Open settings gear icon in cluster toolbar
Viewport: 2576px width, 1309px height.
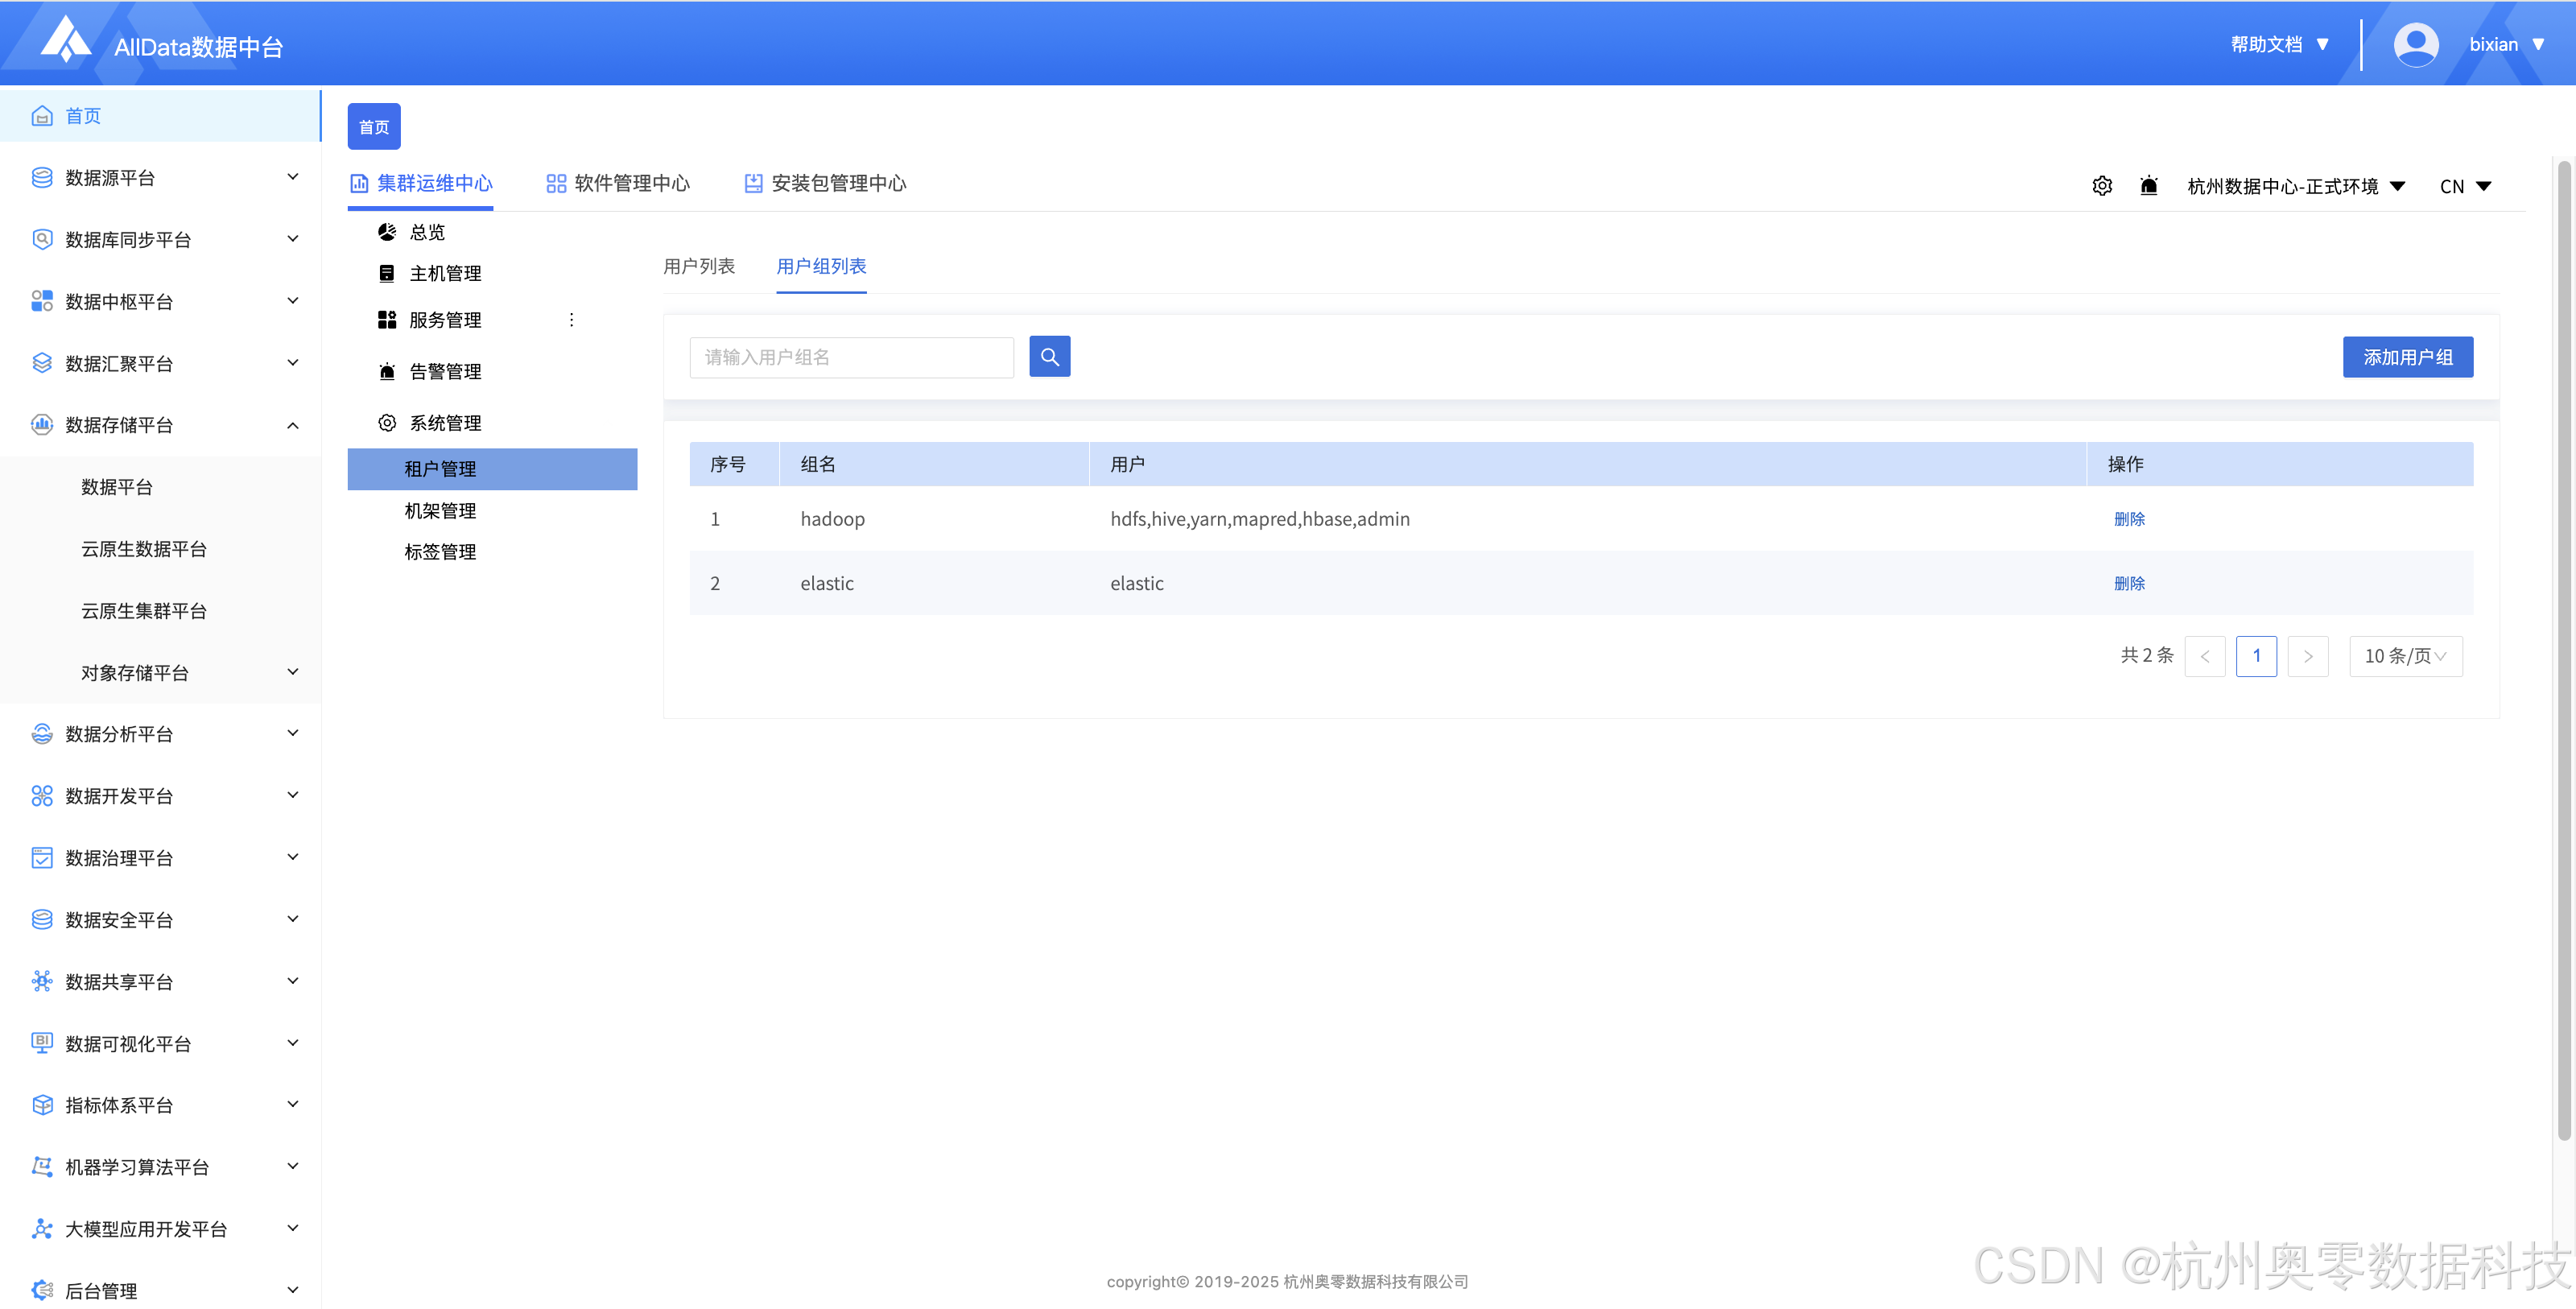[x=2102, y=186]
